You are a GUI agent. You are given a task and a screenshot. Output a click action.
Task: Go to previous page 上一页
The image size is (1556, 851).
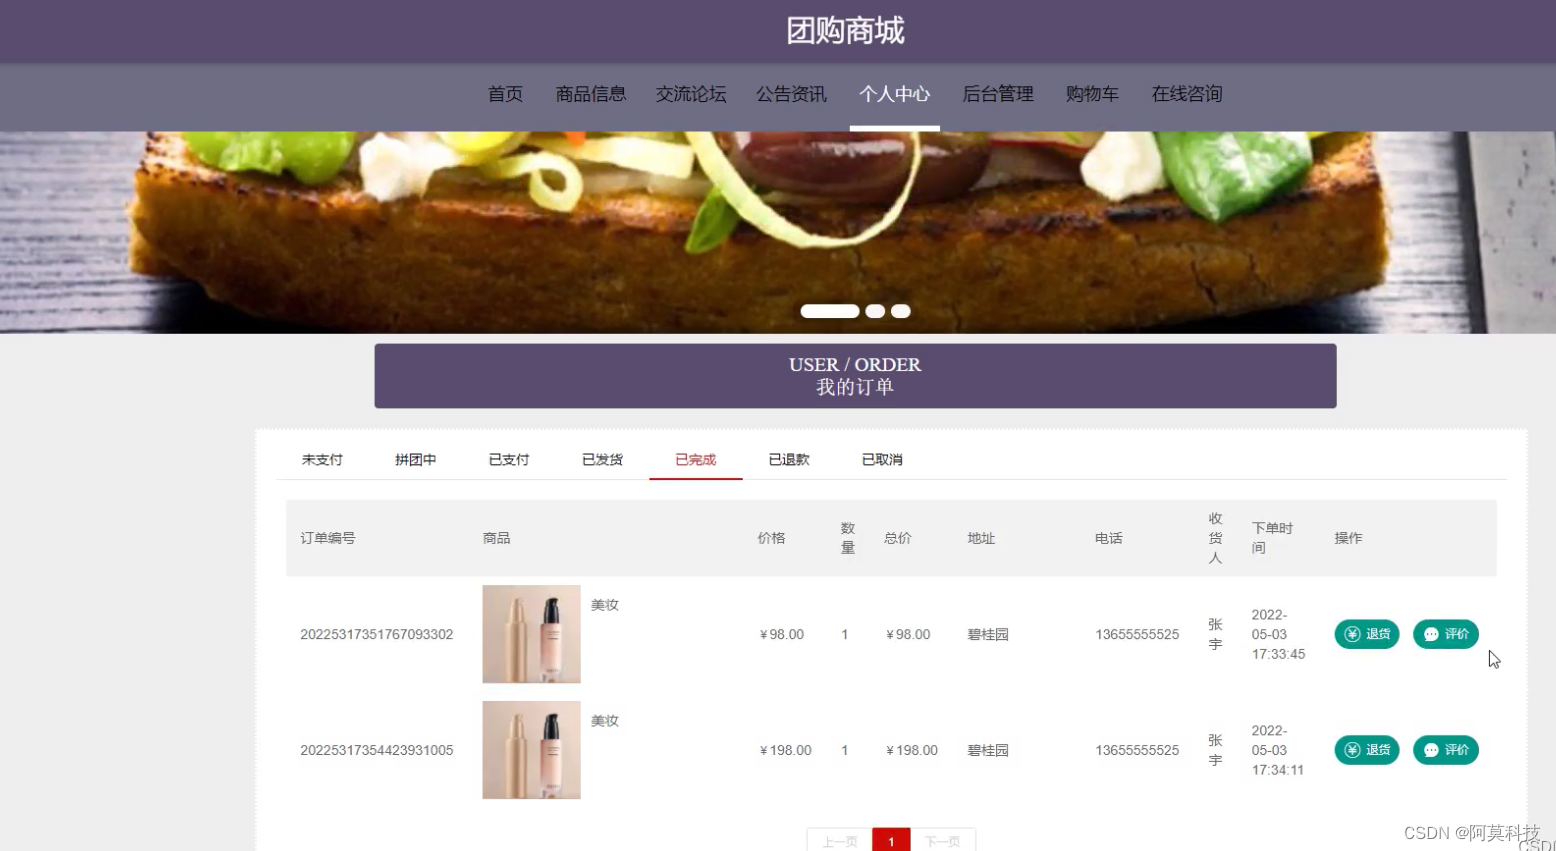(x=840, y=841)
